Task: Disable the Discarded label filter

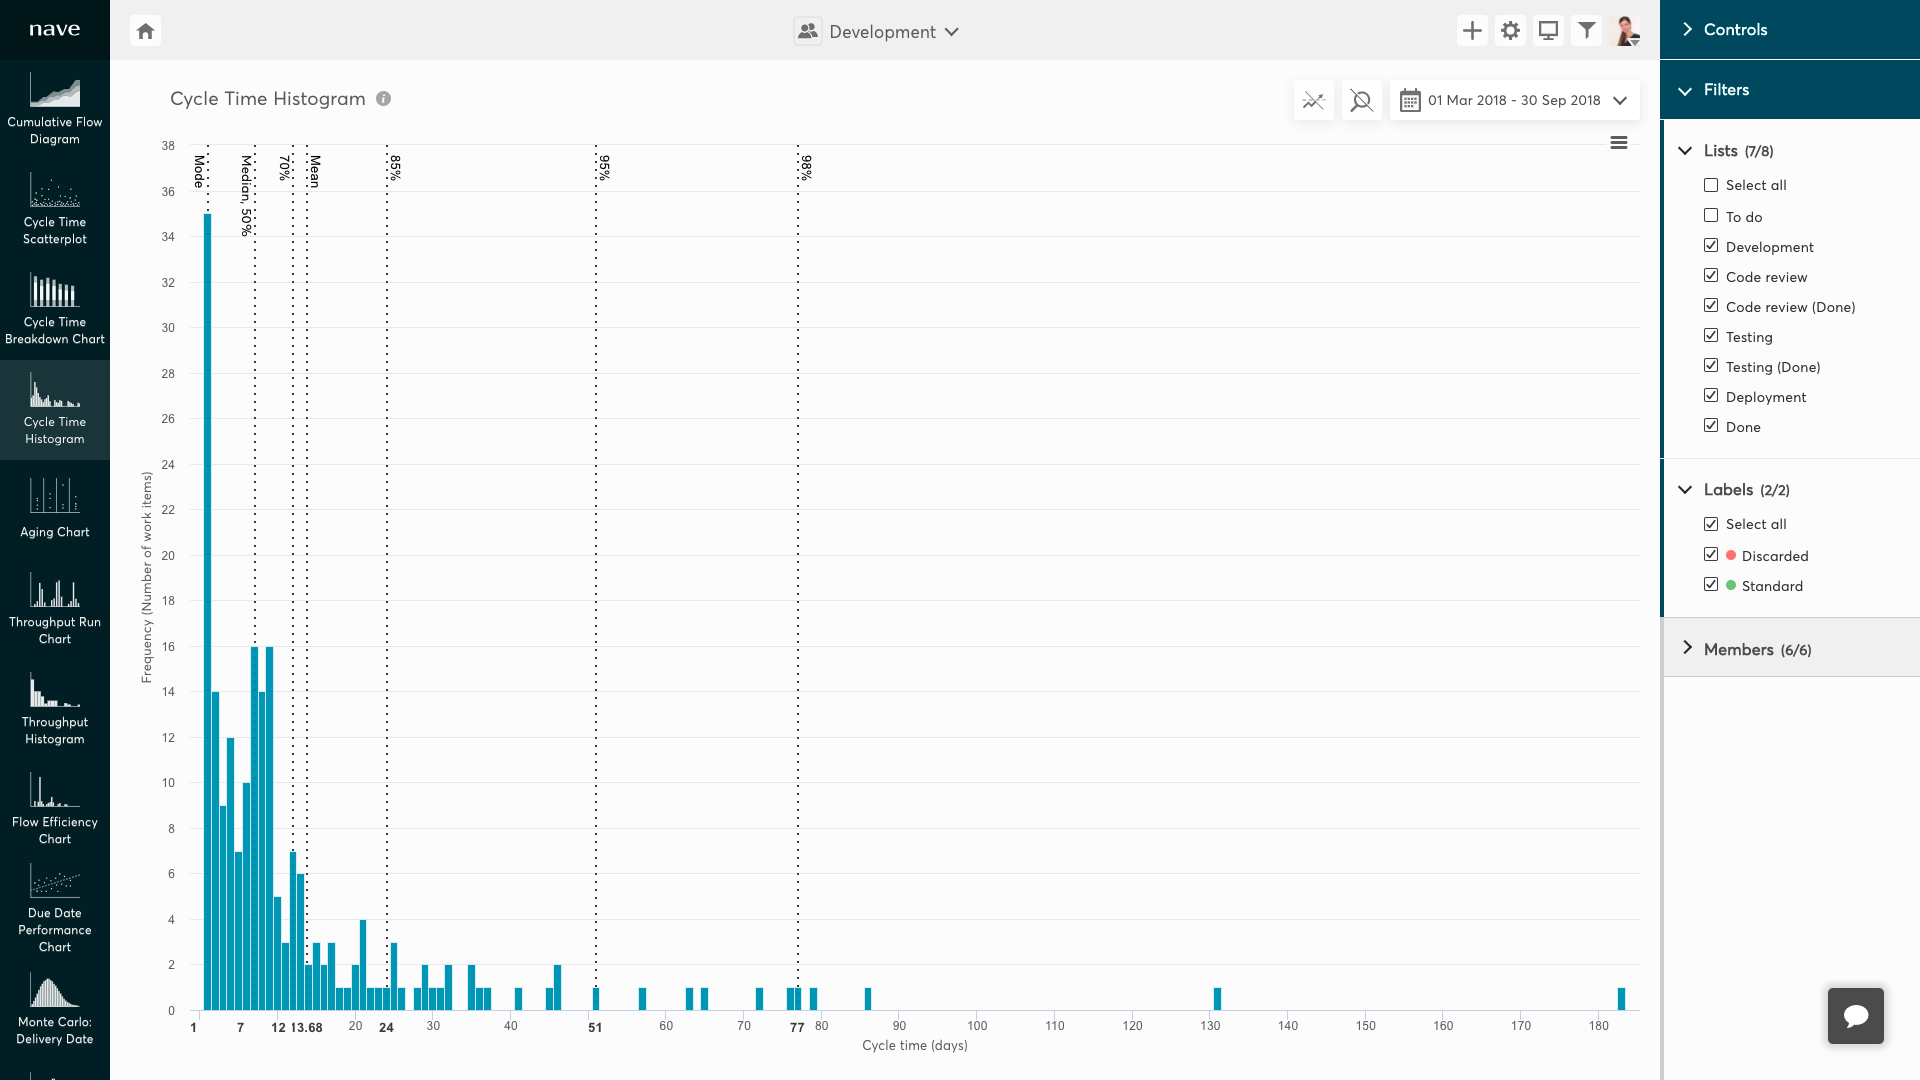Action: coord(1711,554)
